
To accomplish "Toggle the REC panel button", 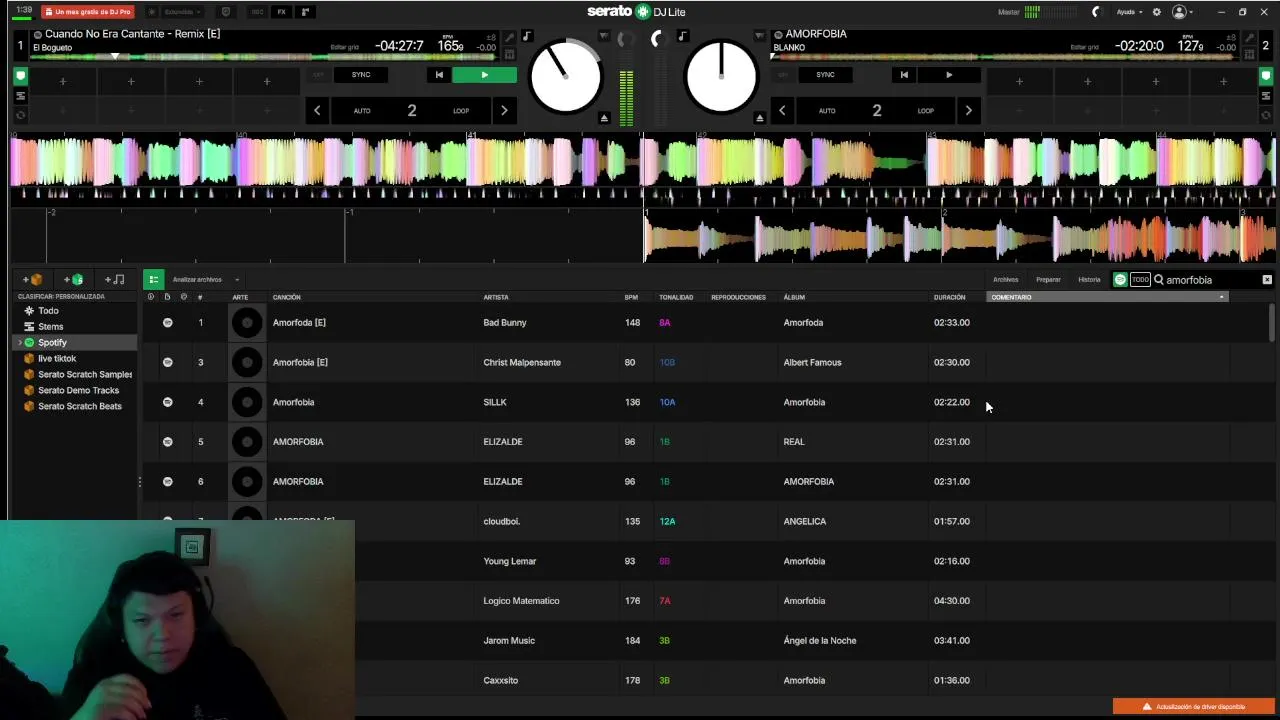I will pyautogui.click(x=258, y=12).
